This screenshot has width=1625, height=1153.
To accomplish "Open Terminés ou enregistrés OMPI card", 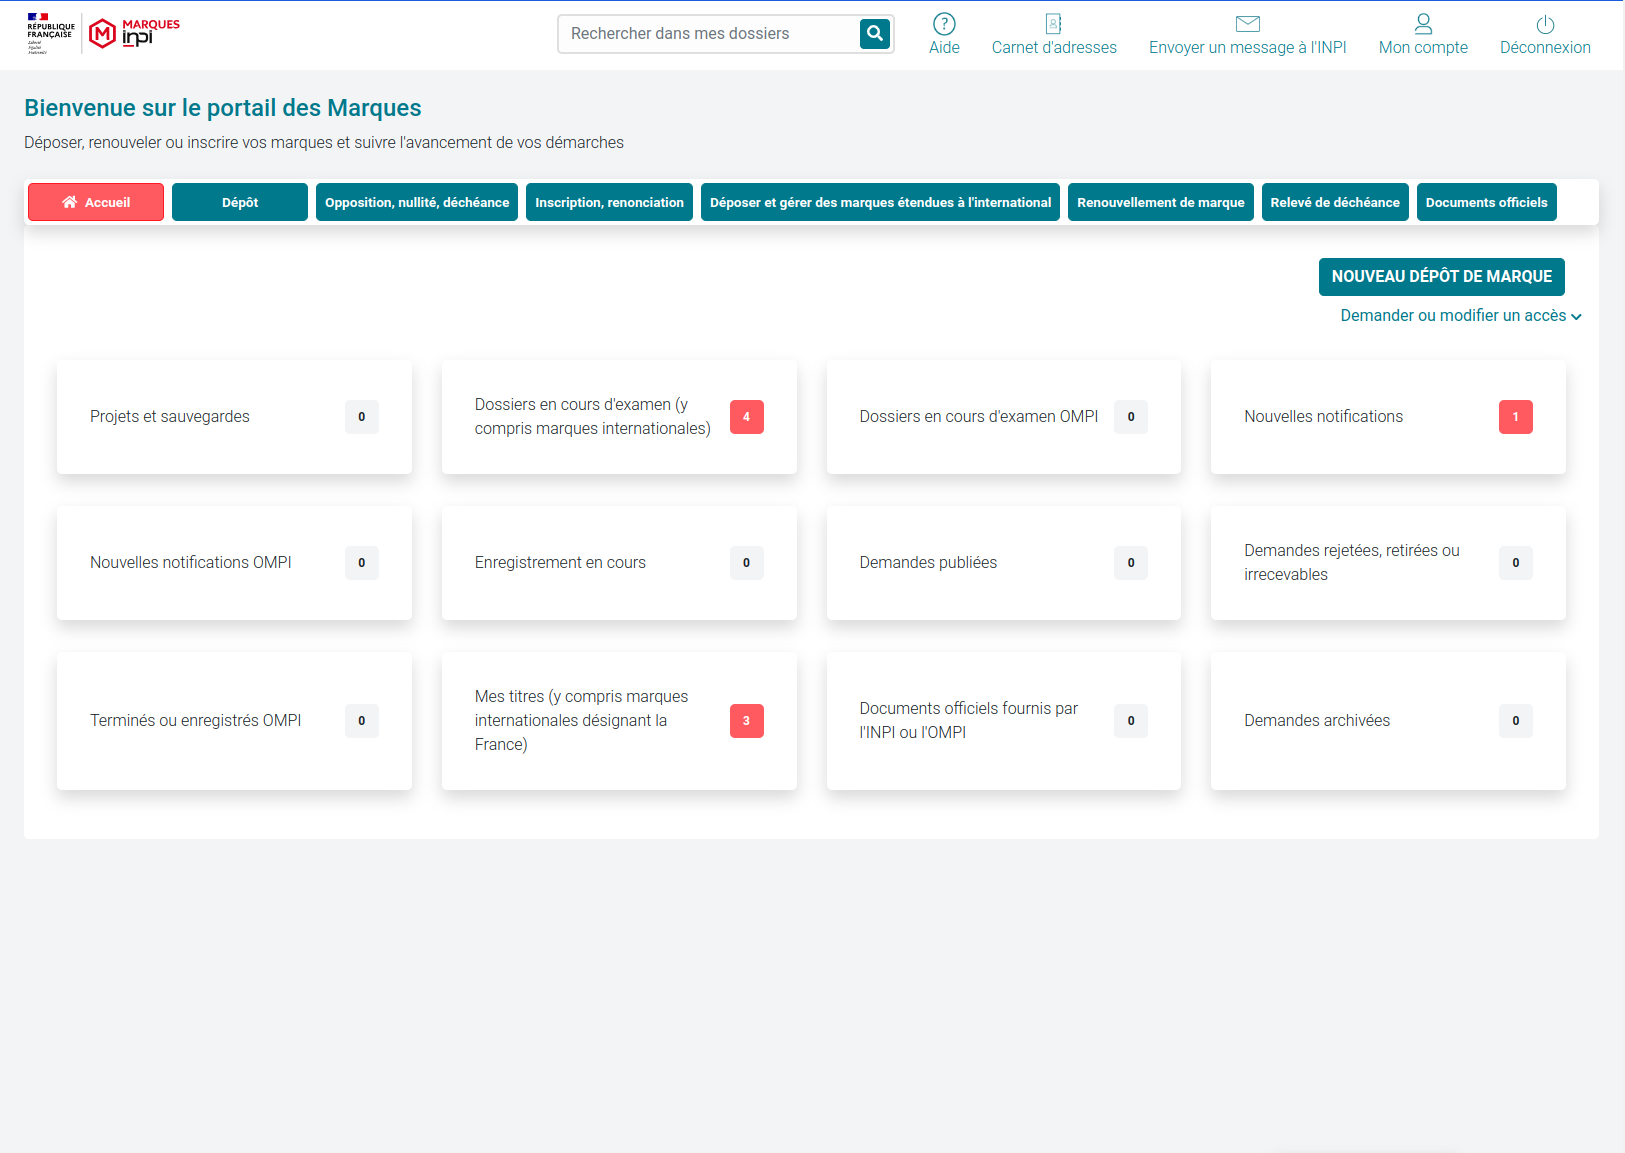I will 234,721.
